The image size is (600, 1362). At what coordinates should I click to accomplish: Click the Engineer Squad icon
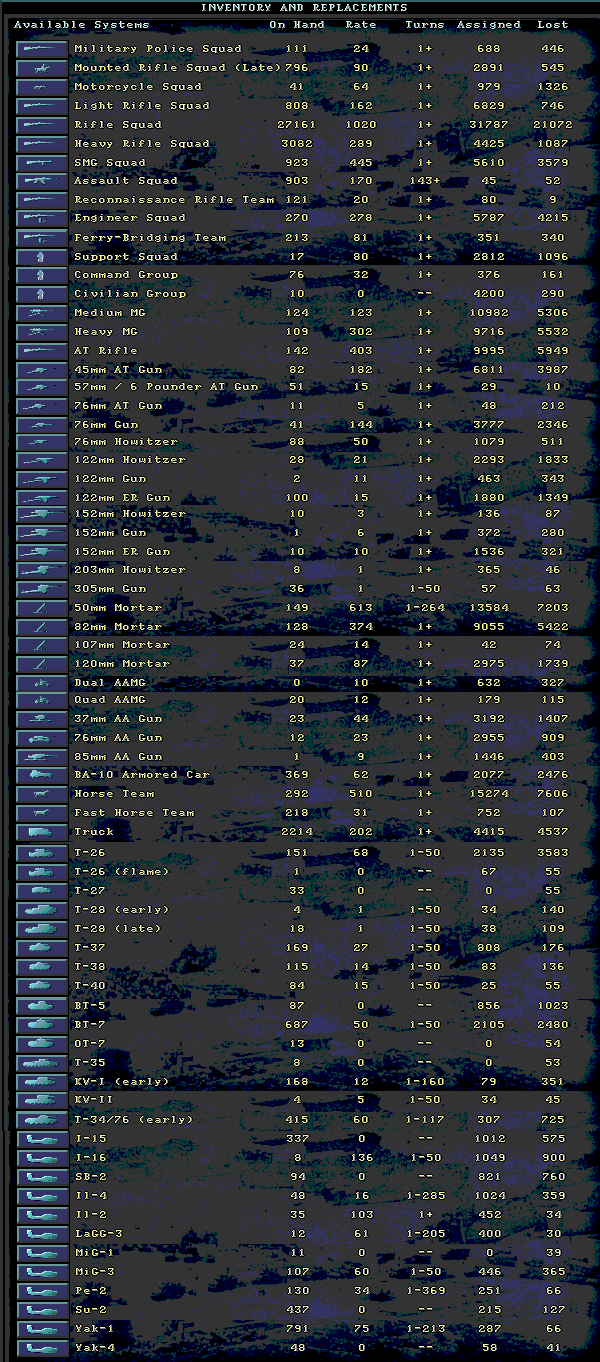click(x=41, y=218)
